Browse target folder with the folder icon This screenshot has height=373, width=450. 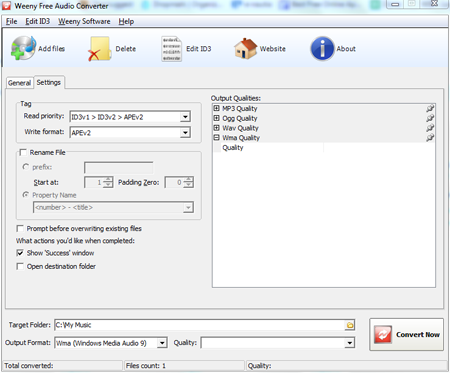pos(350,325)
